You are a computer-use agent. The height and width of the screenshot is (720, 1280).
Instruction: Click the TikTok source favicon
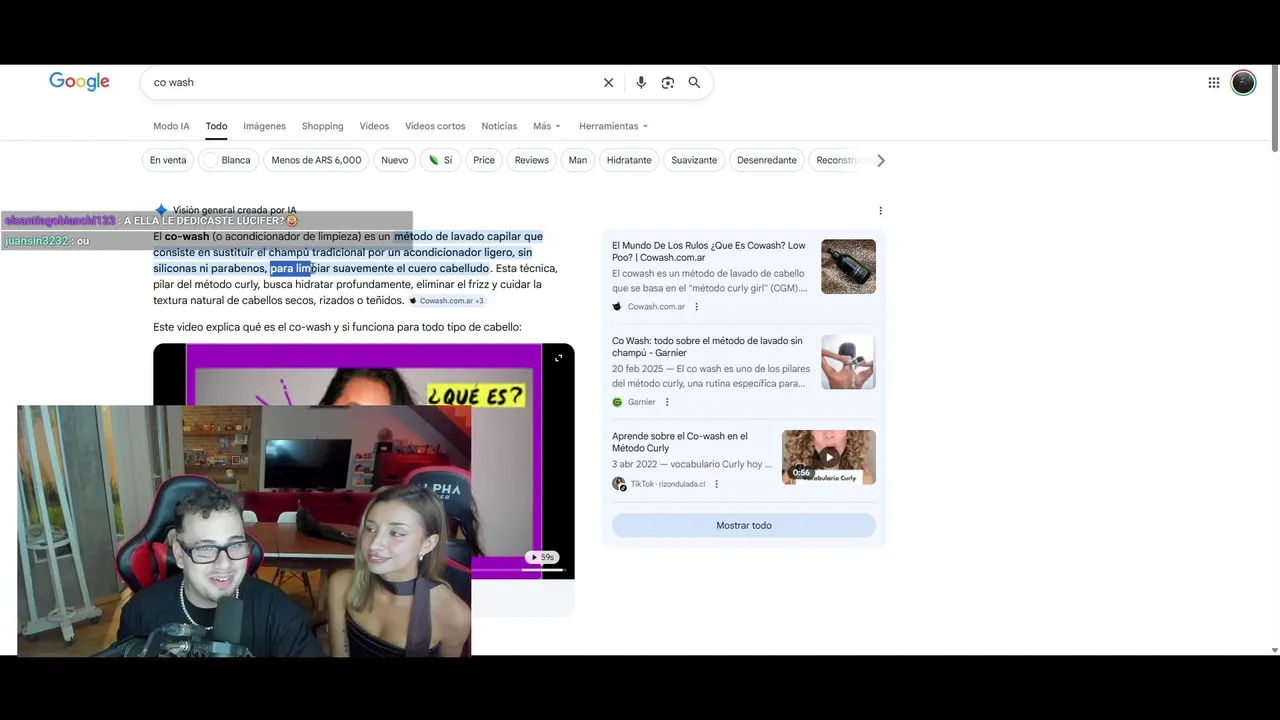pyautogui.click(x=619, y=484)
